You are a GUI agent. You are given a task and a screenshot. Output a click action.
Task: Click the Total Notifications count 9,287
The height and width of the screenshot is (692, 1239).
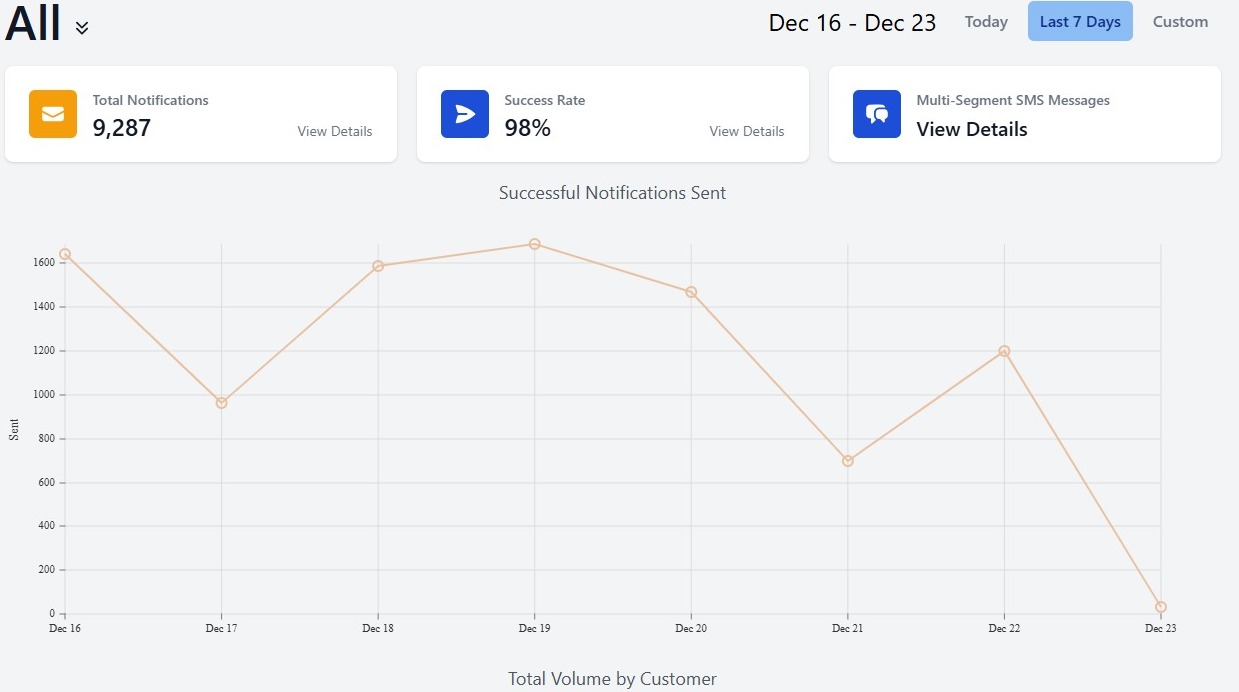tap(122, 128)
